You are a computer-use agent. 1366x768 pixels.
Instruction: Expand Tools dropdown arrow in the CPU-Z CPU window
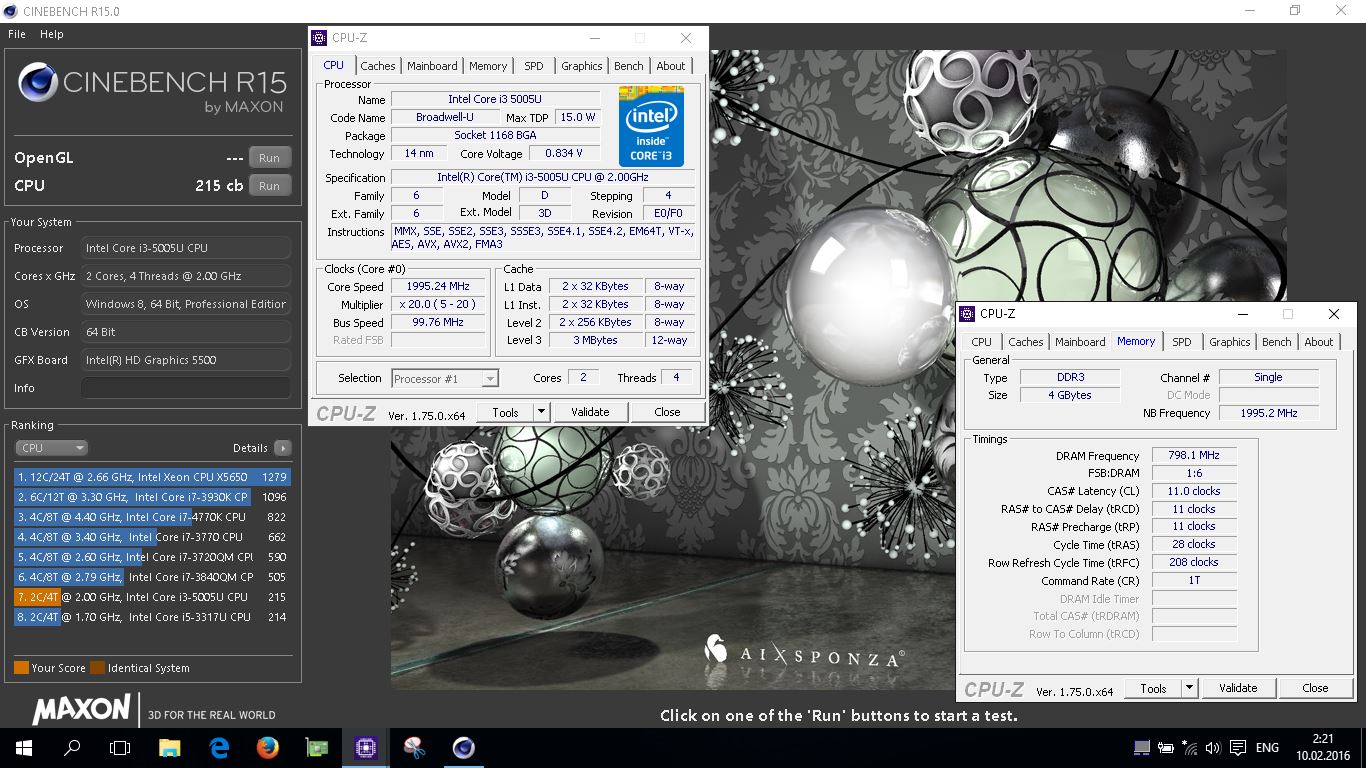(x=541, y=412)
